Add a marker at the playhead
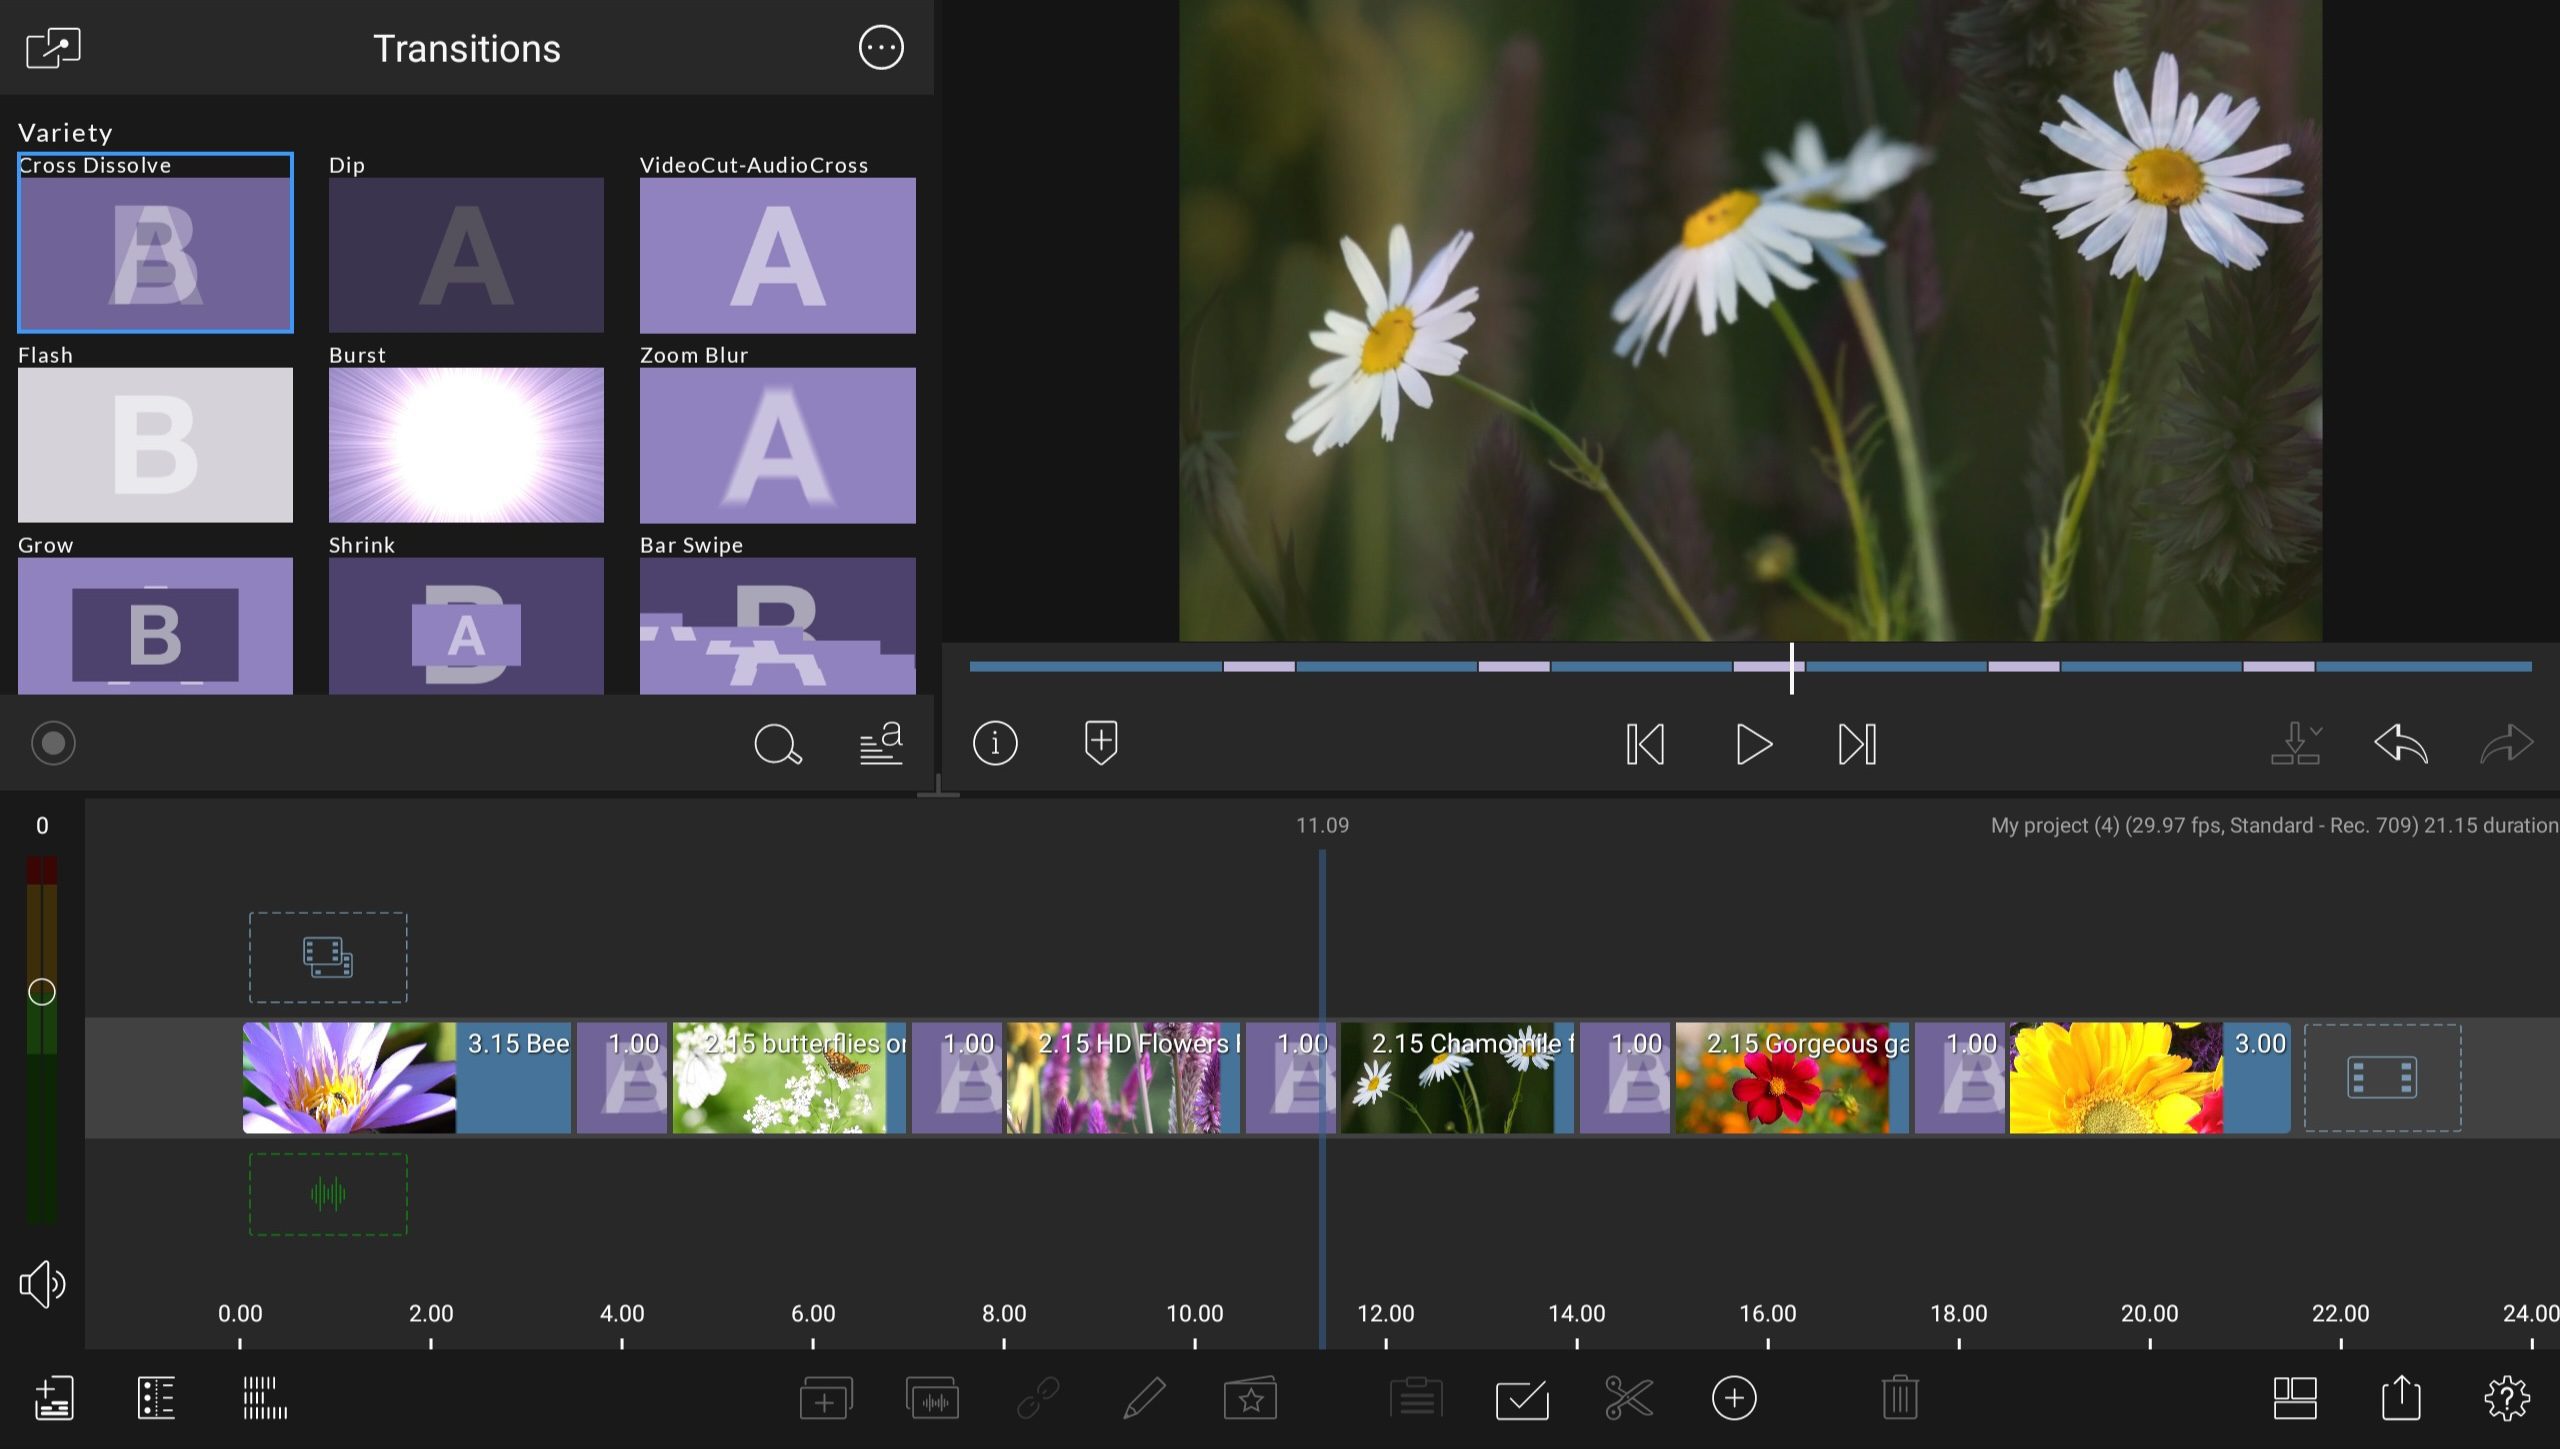 pyautogui.click(x=1099, y=744)
